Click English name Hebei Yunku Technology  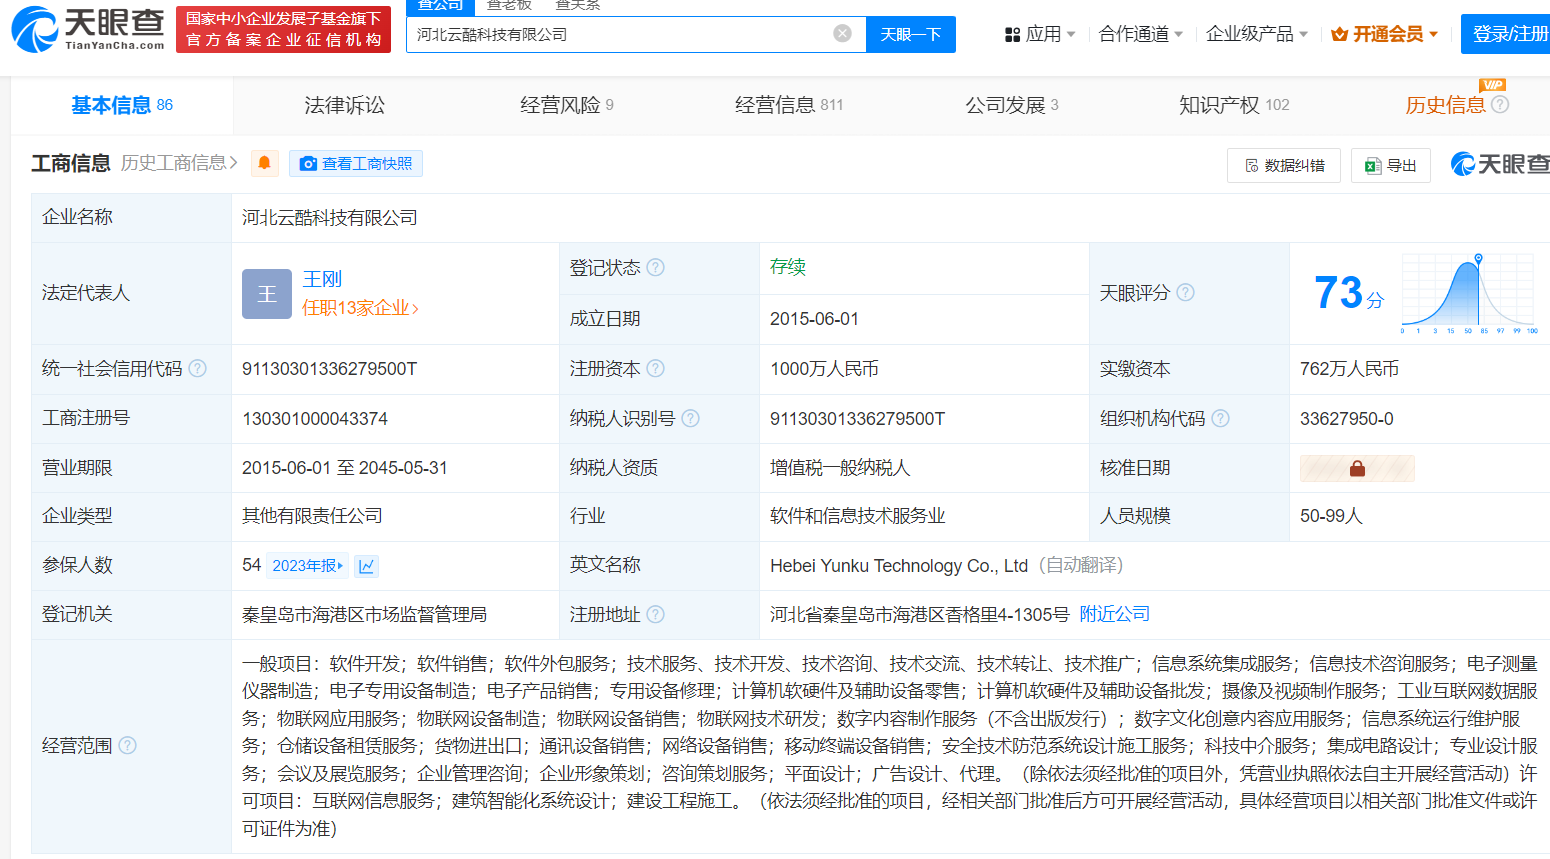tap(899, 566)
